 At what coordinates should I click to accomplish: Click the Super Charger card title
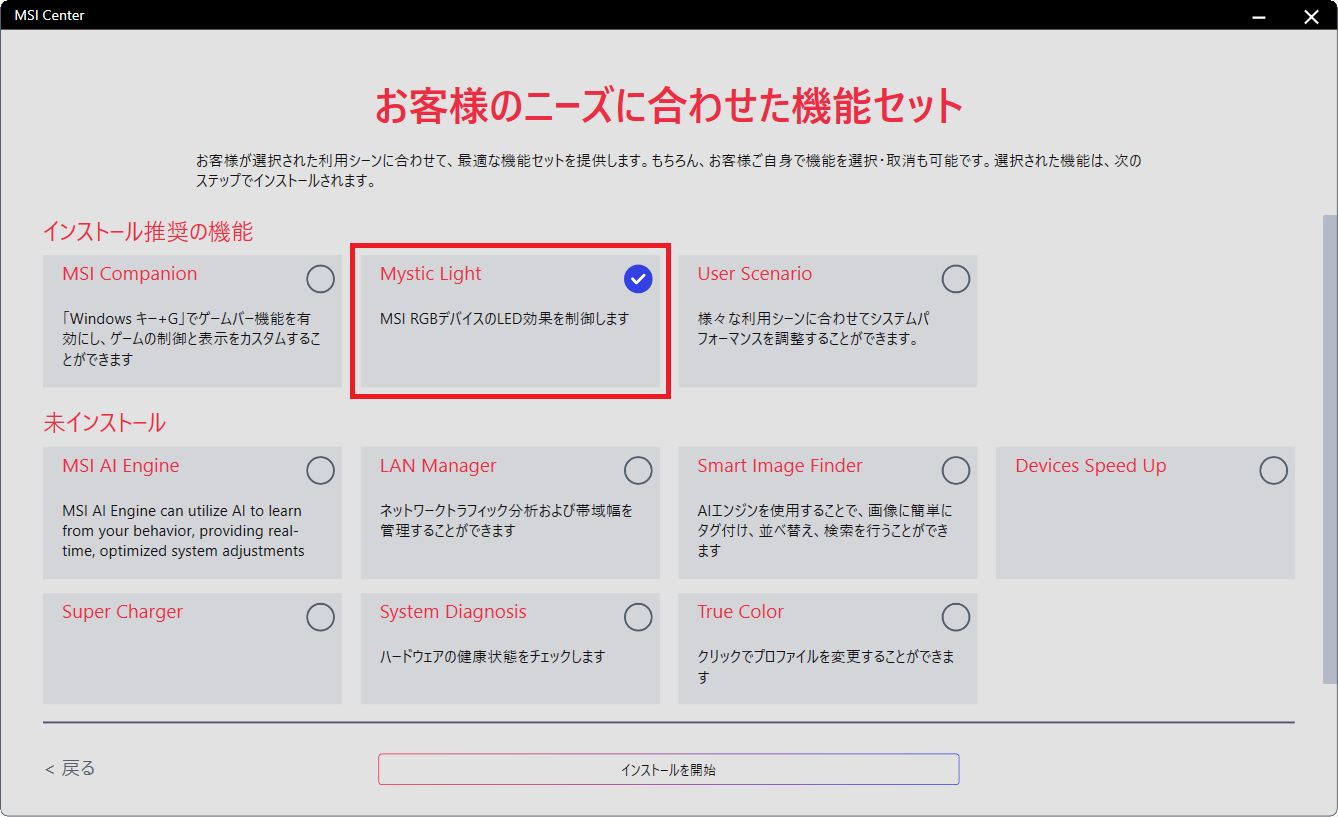[x=122, y=612]
